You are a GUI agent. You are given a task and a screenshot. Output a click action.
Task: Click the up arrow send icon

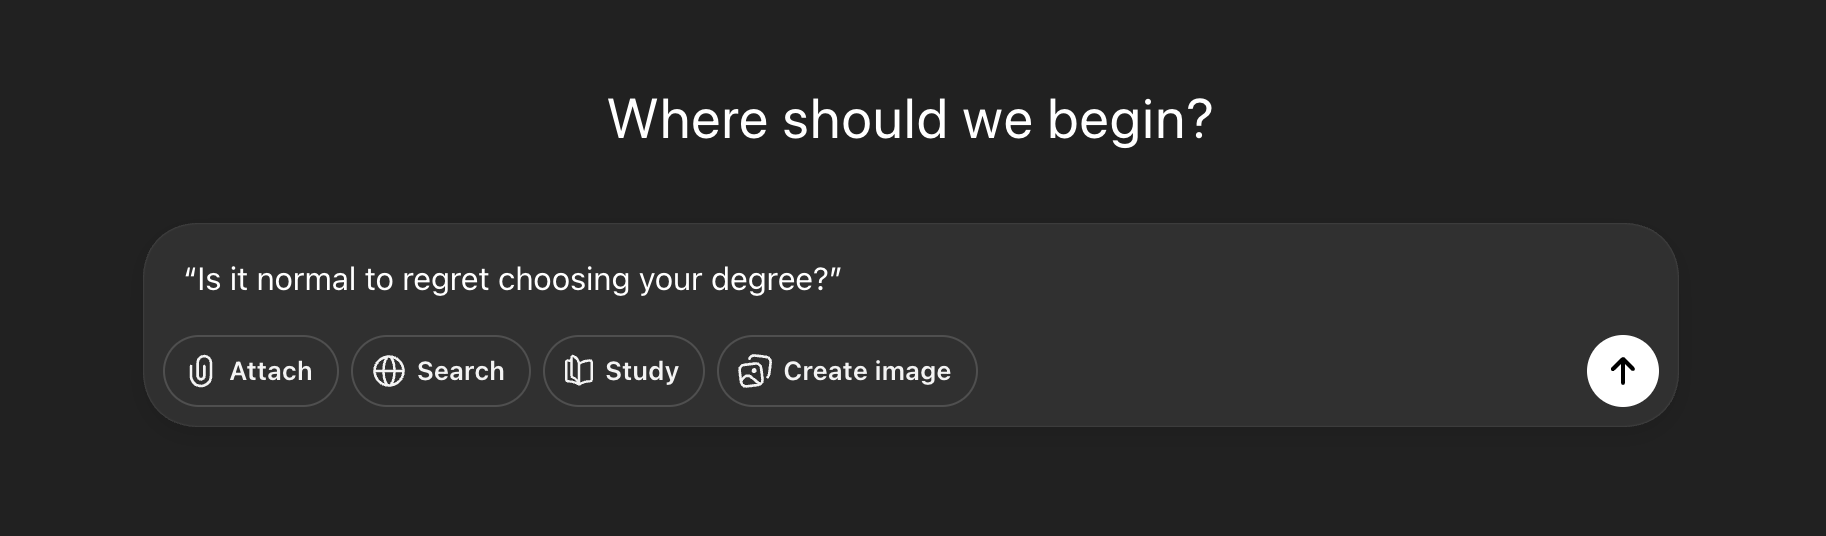[x=1623, y=371]
